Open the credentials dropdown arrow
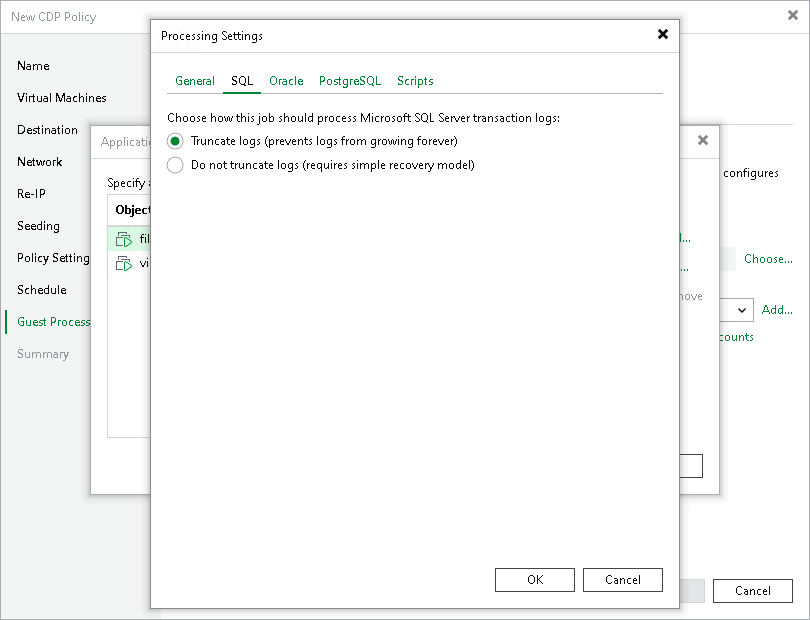The image size is (810, 620). (742, 310)
